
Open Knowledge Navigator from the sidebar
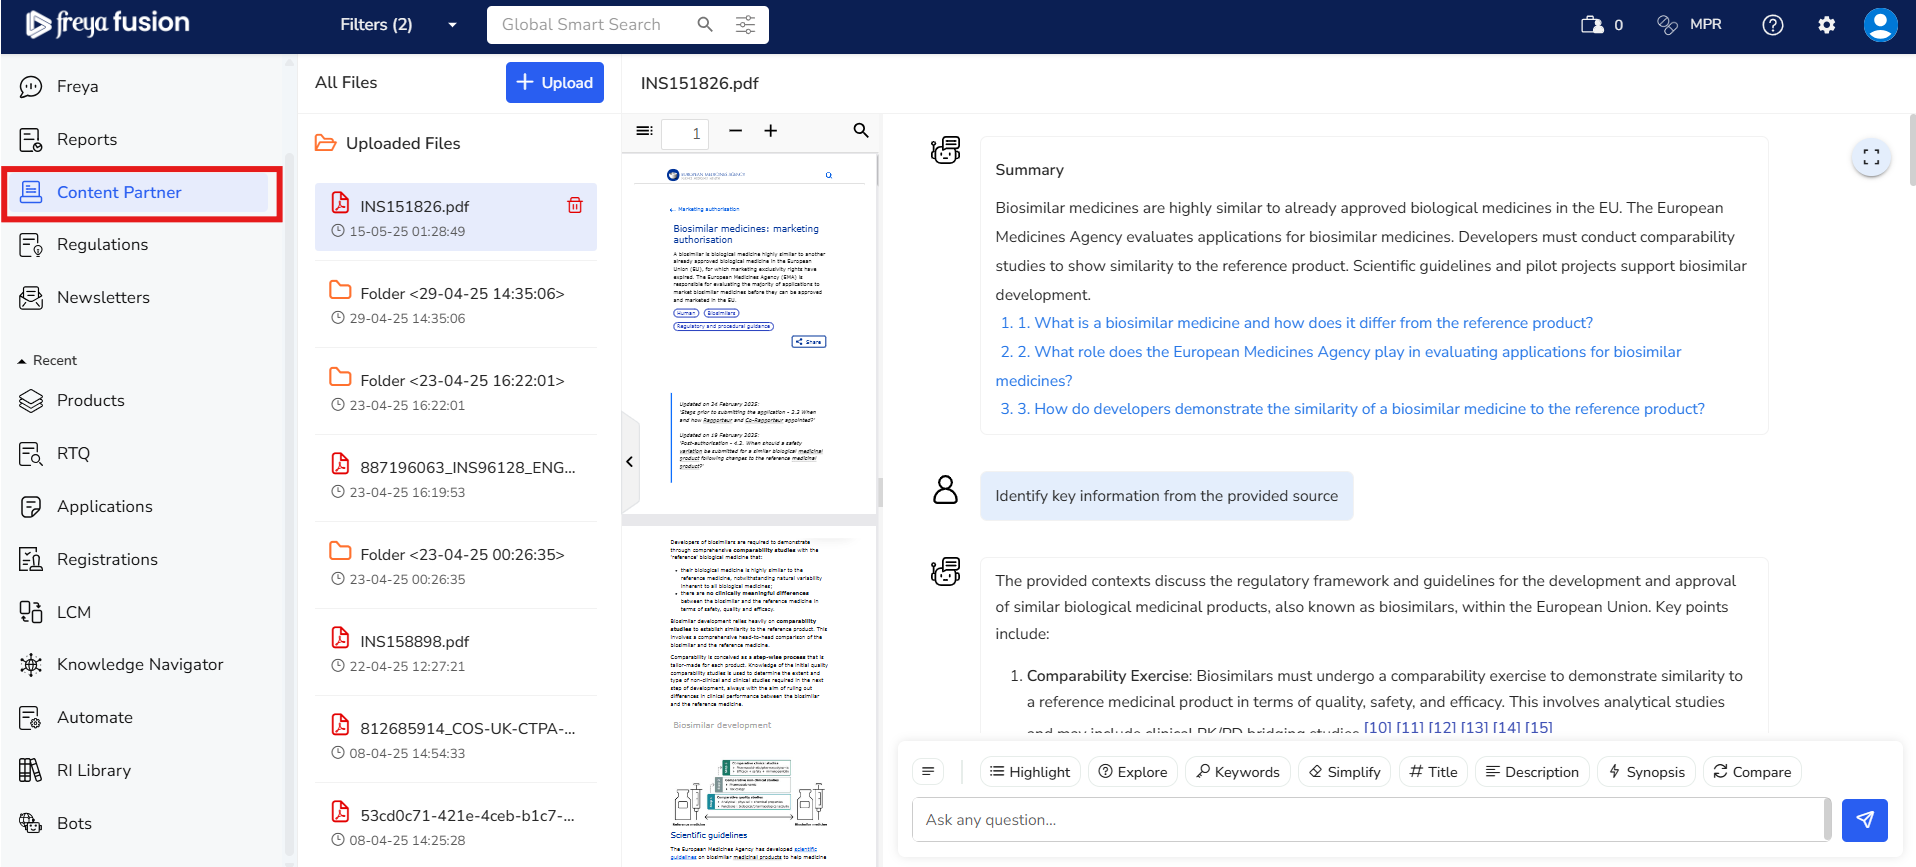point(139,665)
